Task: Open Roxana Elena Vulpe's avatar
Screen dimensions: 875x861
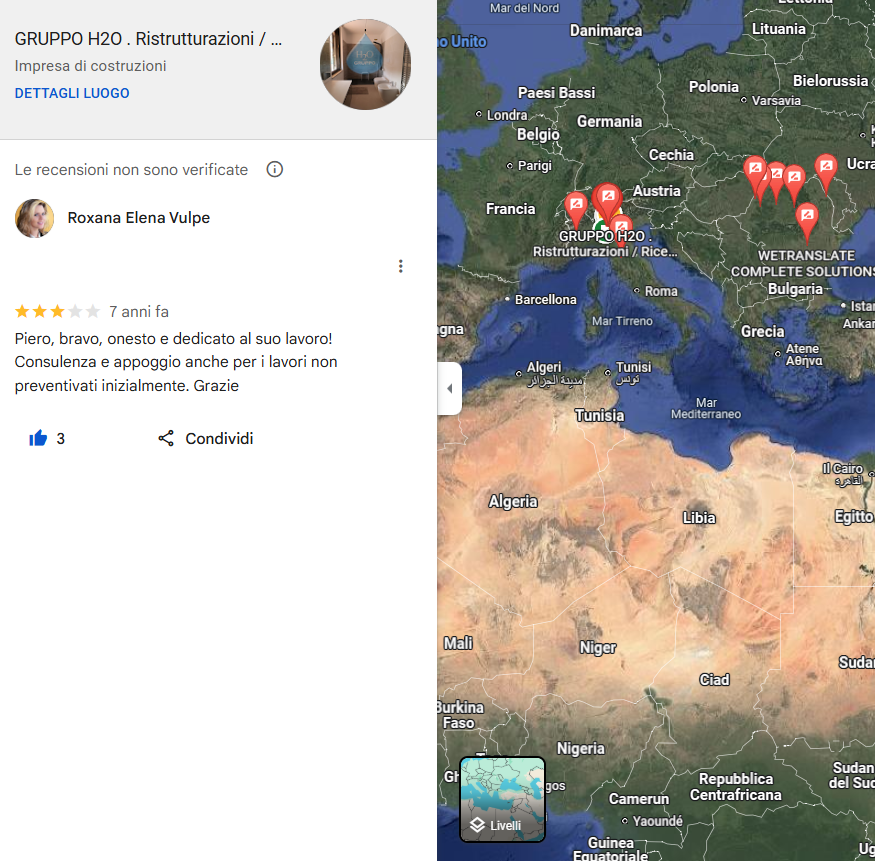Action: [x=35, y=218]
